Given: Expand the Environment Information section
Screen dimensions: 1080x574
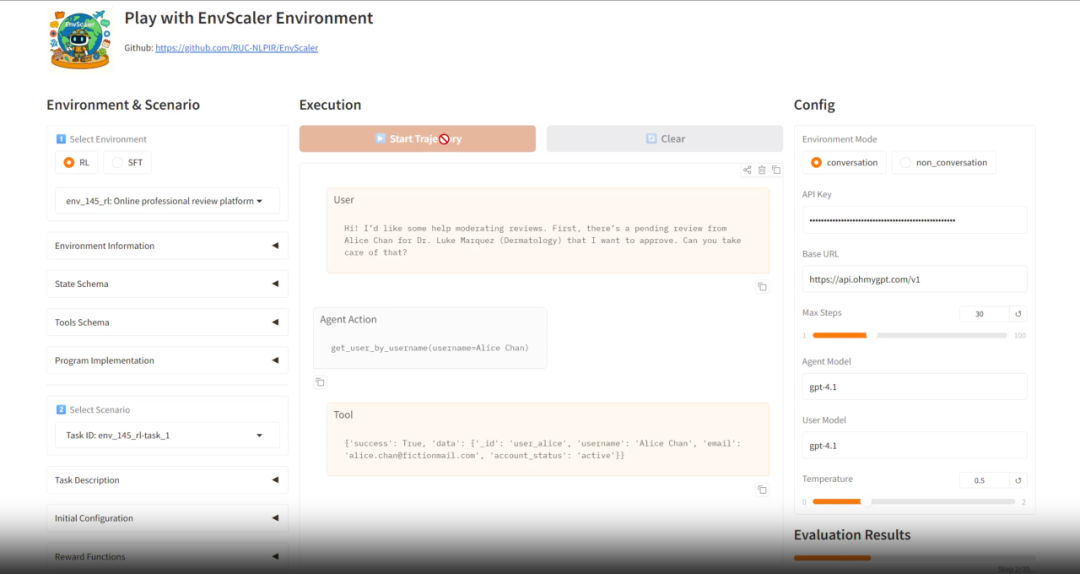Looking at the screenshot, I should pyautogui.click(x=166, y=246).
